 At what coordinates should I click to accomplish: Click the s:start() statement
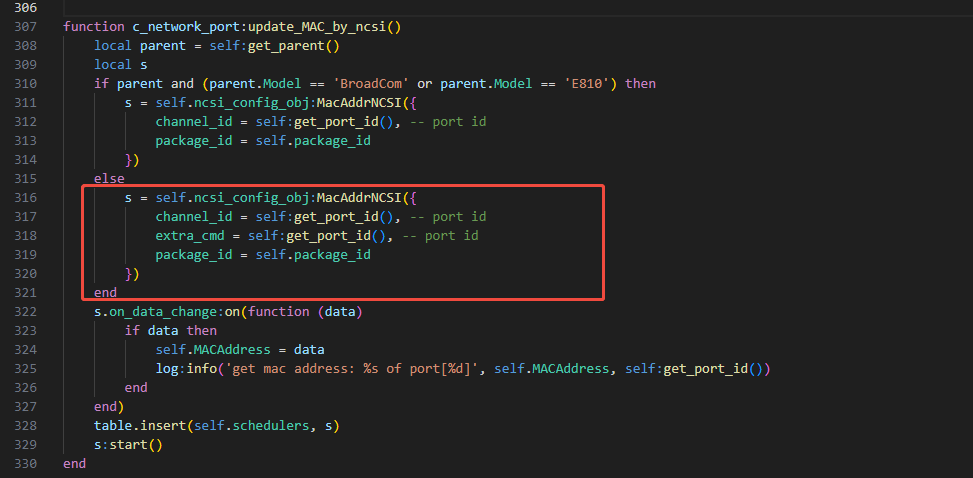point(128,445)
